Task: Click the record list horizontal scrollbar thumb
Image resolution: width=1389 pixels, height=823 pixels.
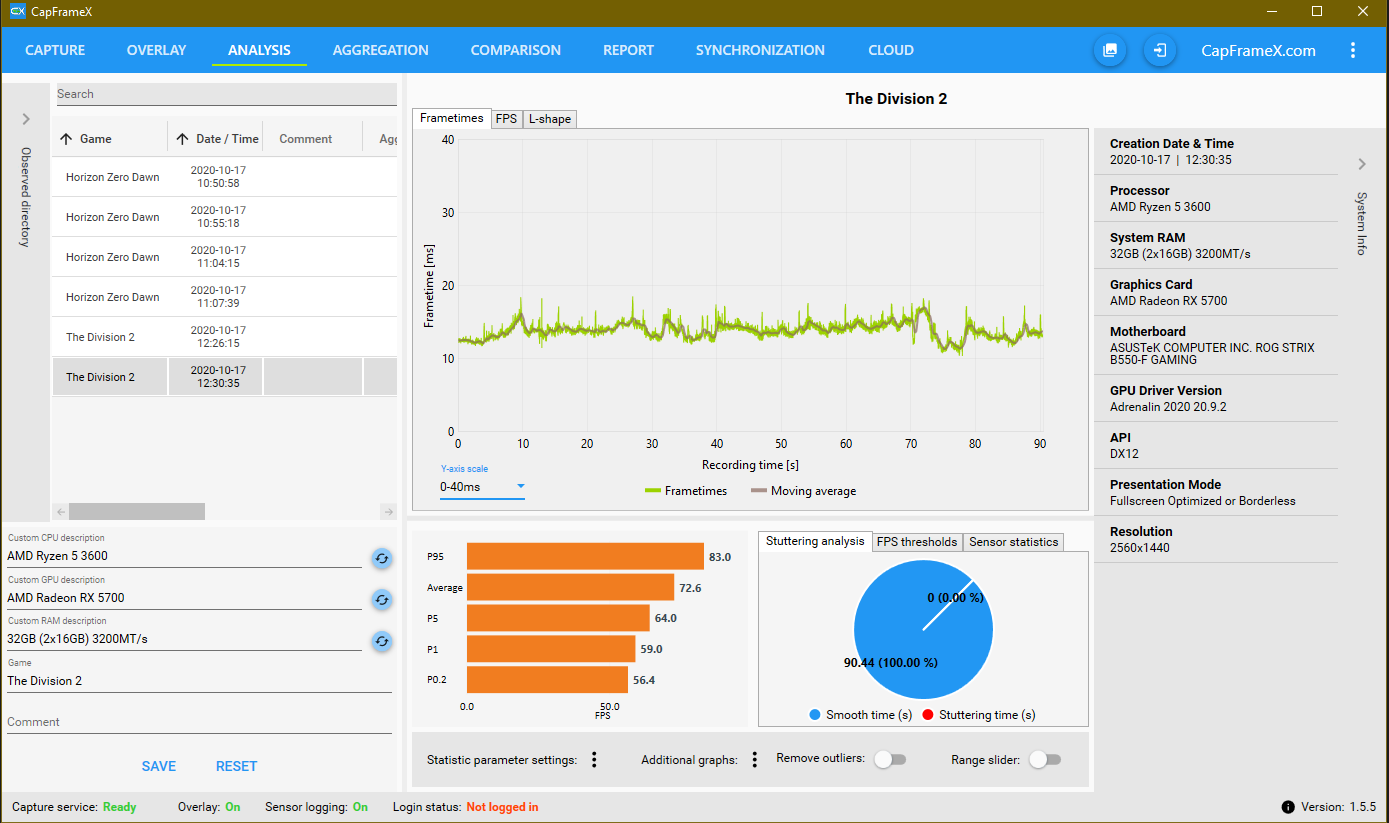Action: [x=137, y=511]
